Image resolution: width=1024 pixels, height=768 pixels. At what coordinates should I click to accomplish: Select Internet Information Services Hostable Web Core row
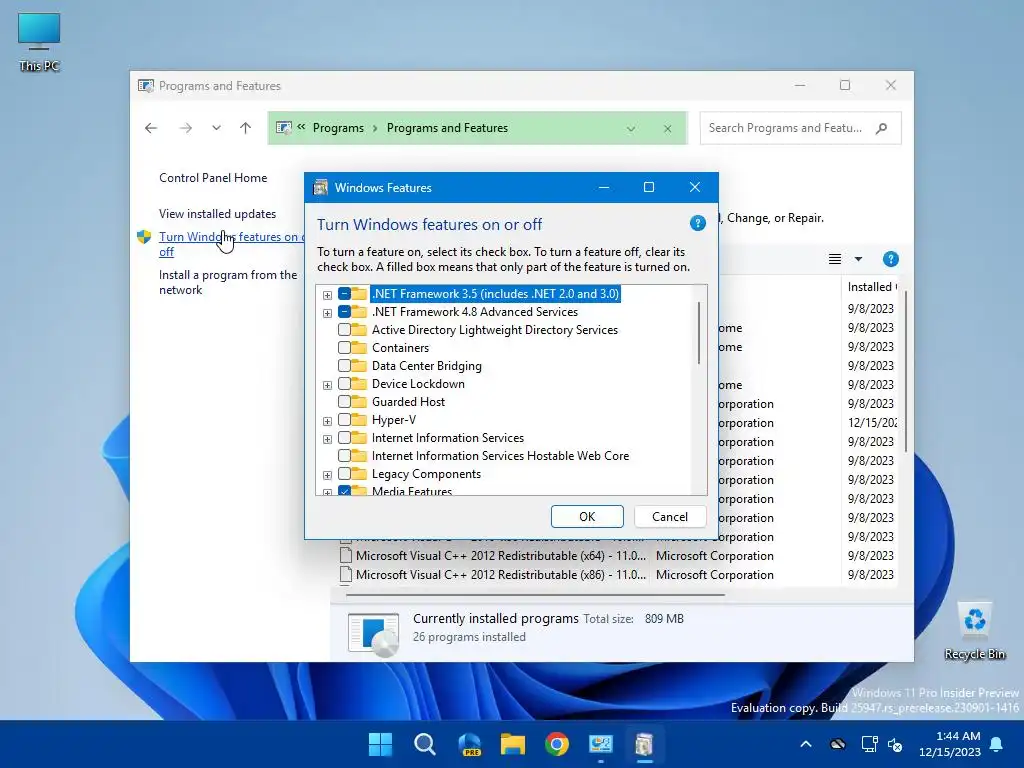tap(500, 456)
